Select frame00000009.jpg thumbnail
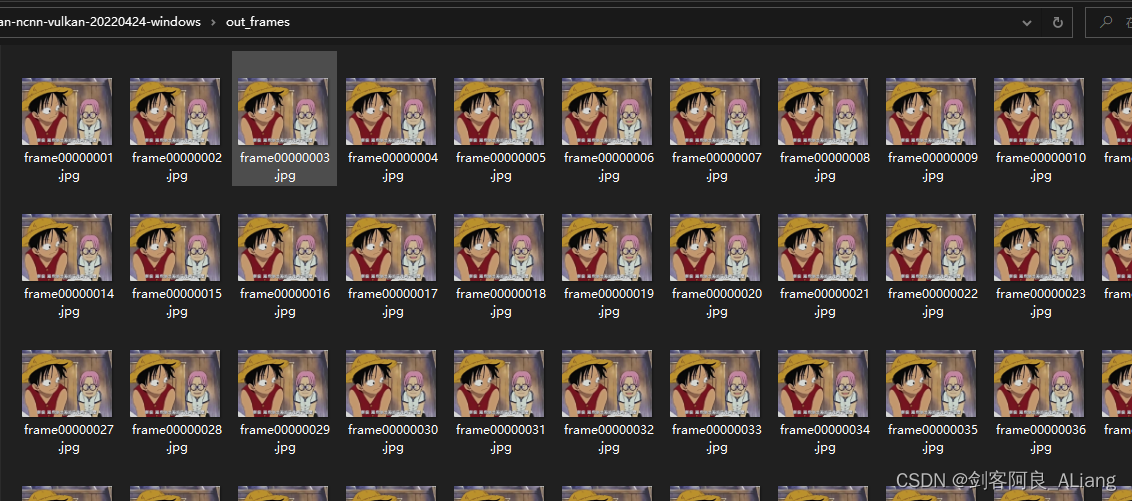 [x=931, y=112]
